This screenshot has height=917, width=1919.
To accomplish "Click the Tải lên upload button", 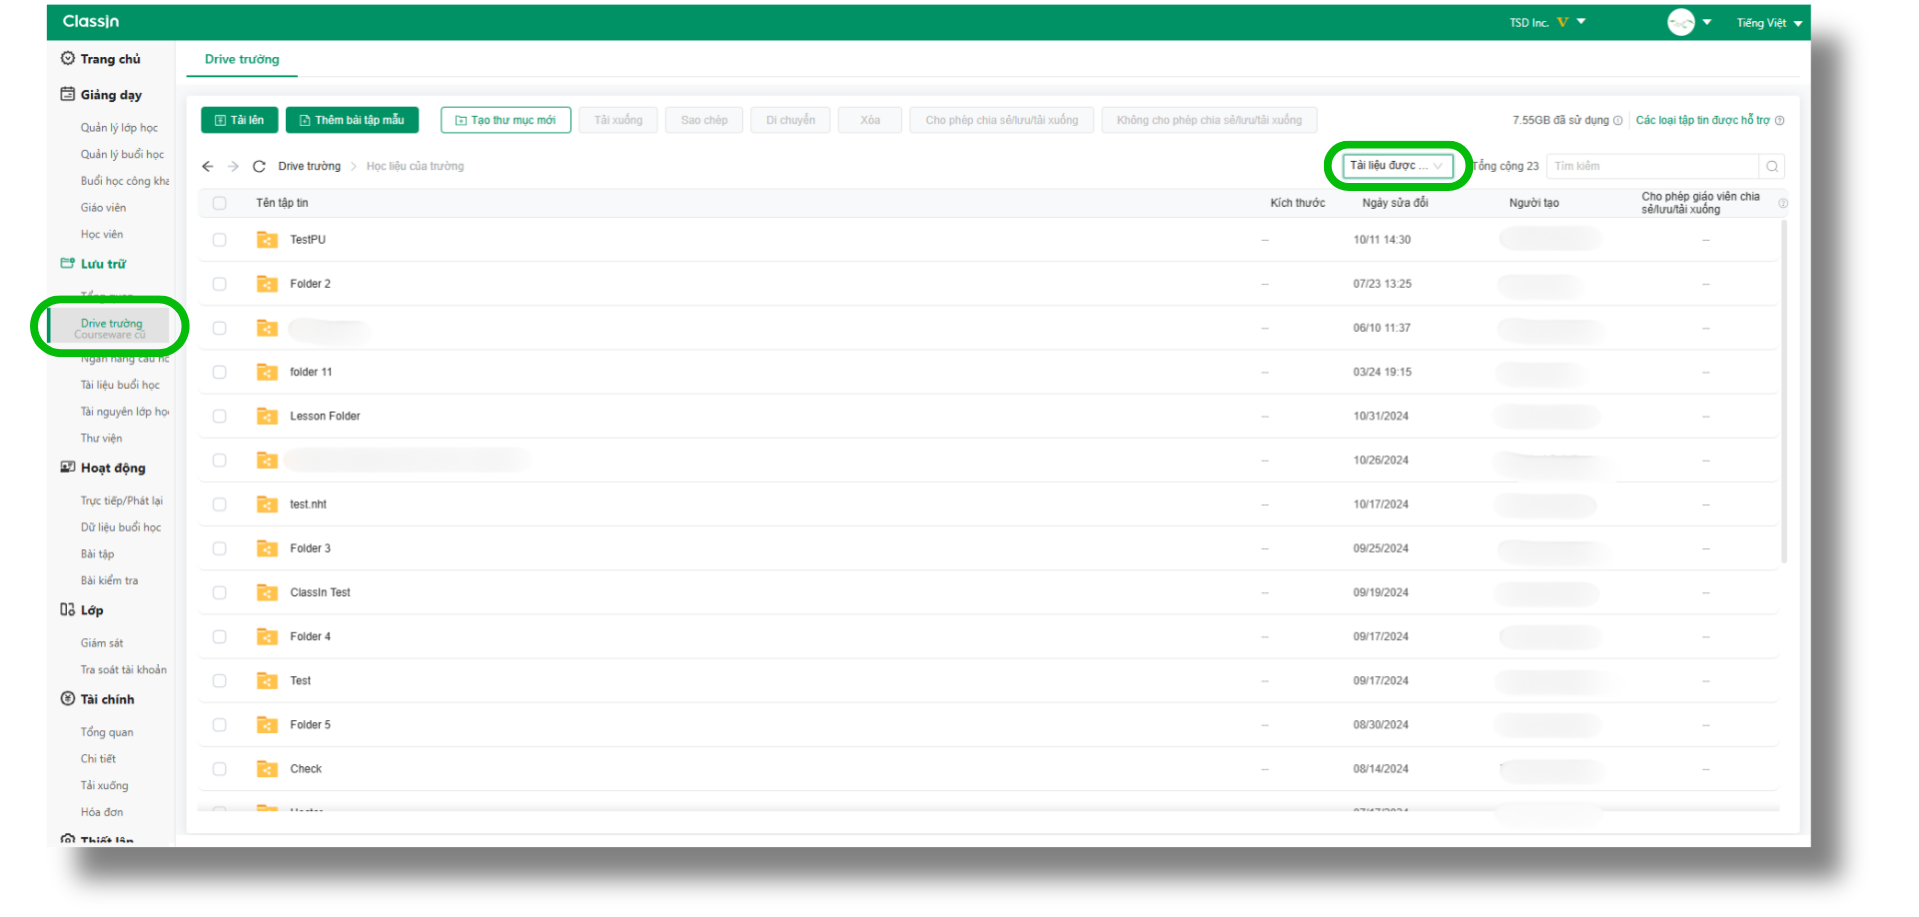I will 240,120.
